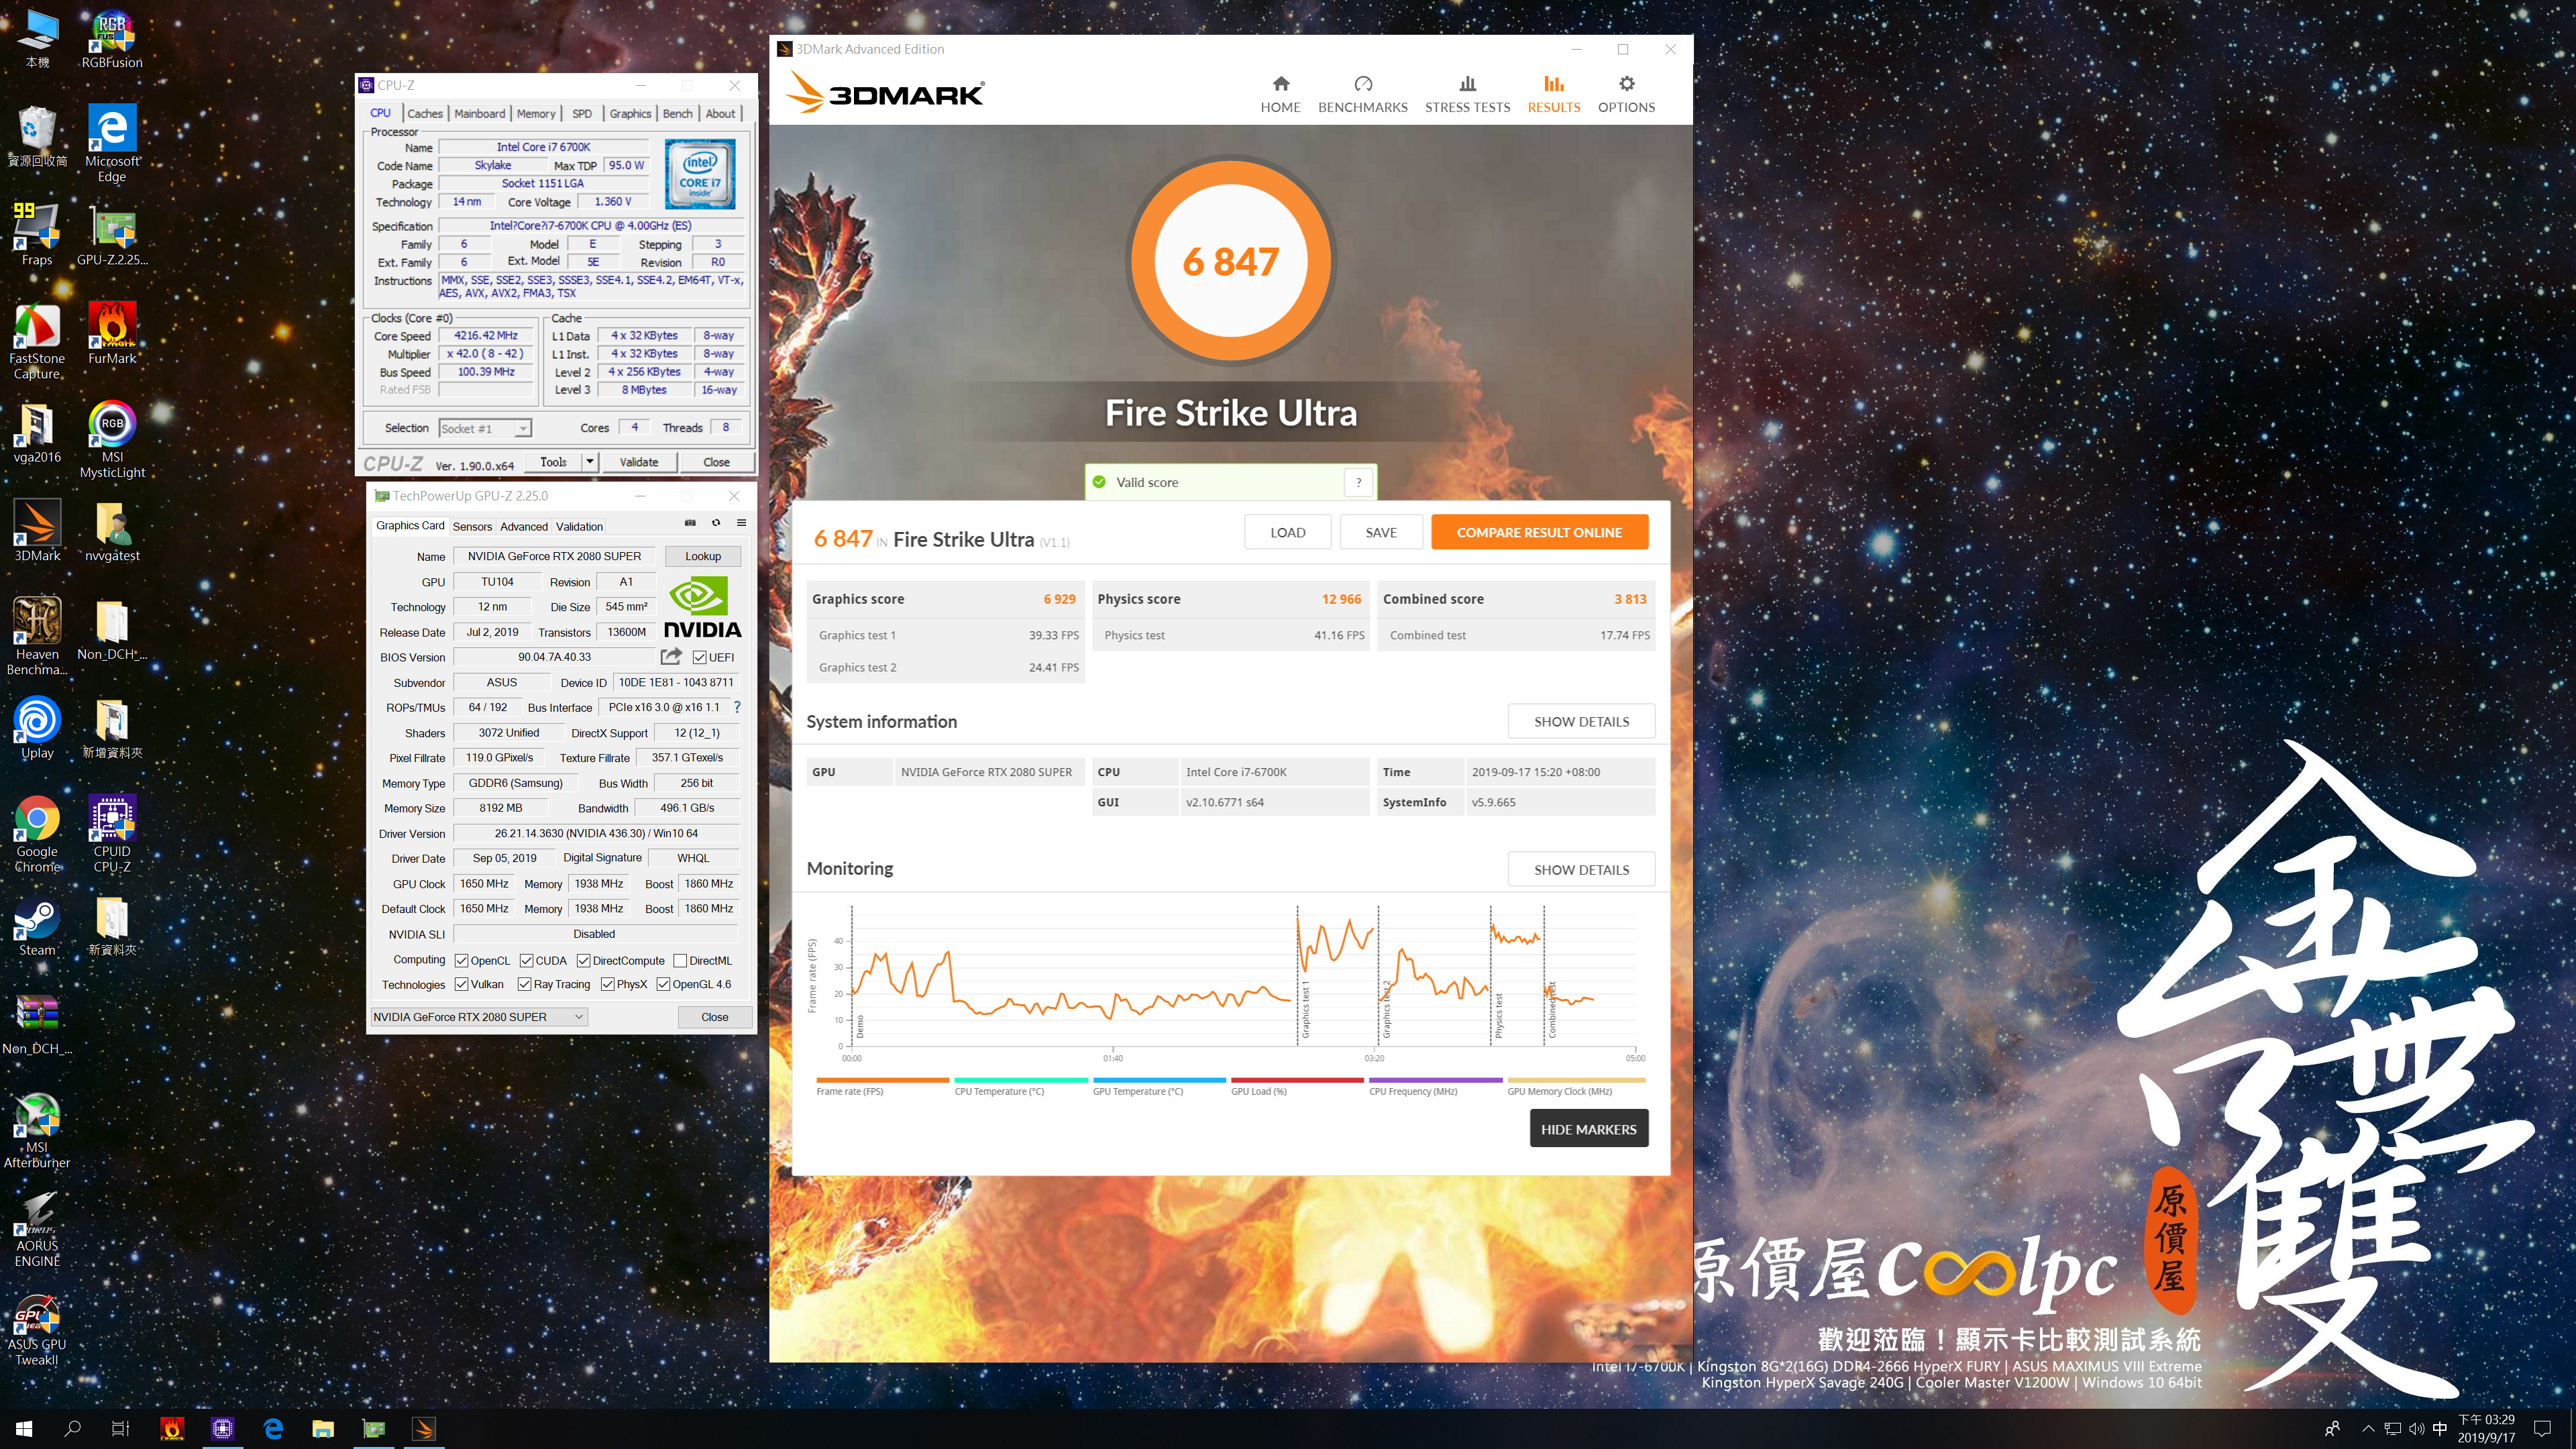Viewport: 2576px width, 1449px height.
Task: Open the notification center icon
Action: coord(2543,1429)
